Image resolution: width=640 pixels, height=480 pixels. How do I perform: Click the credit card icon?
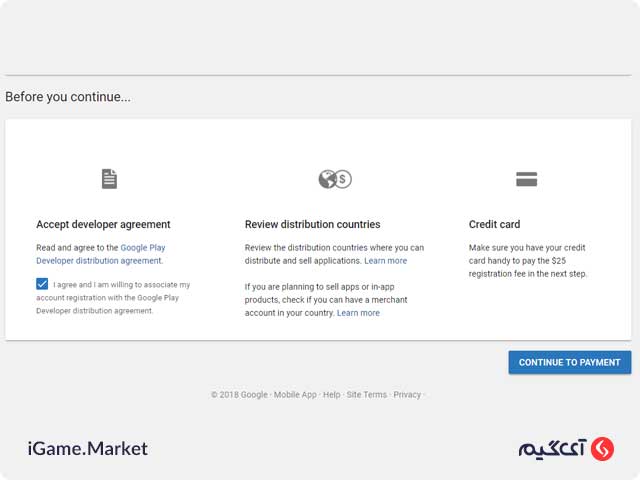[x=527, y=179]
